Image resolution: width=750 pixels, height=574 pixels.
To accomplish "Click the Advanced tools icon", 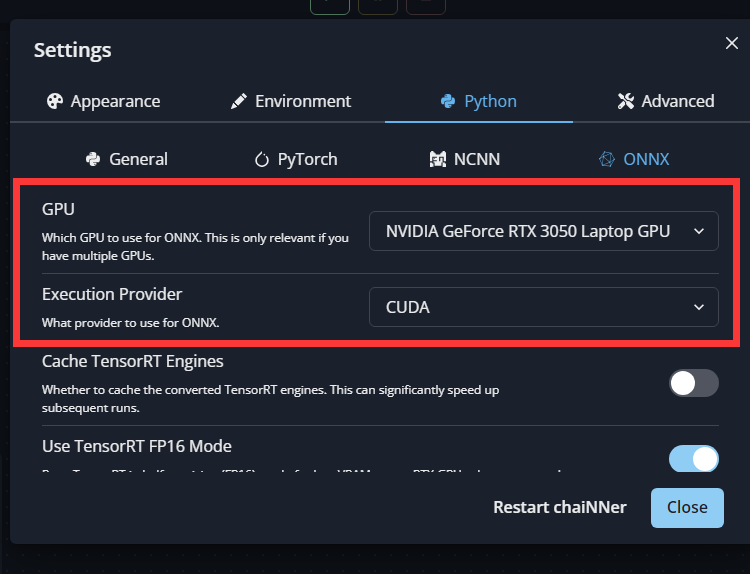I will [x=626, y=101].
